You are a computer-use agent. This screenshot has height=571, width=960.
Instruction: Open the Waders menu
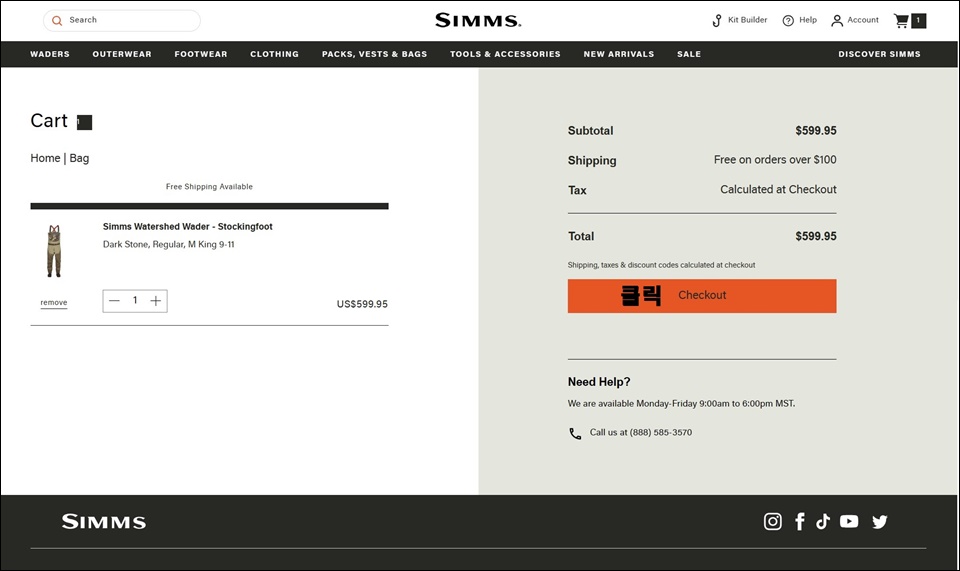[x=50, y=54]
